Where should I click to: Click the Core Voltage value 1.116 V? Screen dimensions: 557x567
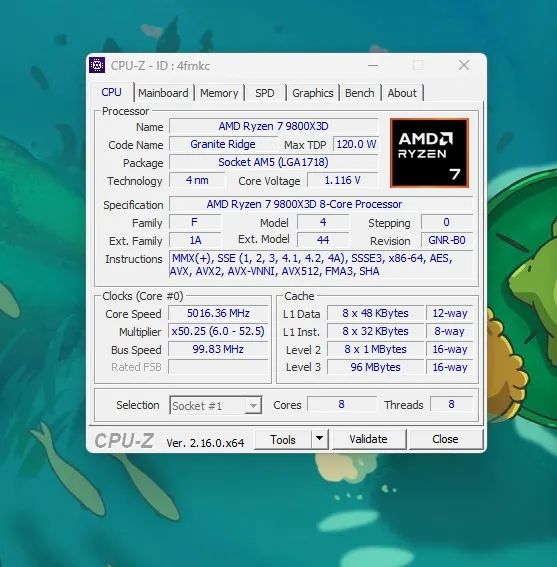(343, 180)
